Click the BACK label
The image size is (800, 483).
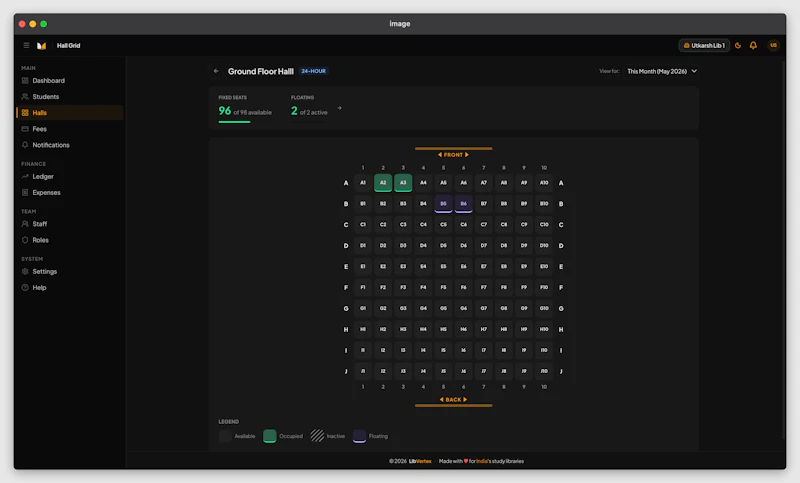point(453,399)
